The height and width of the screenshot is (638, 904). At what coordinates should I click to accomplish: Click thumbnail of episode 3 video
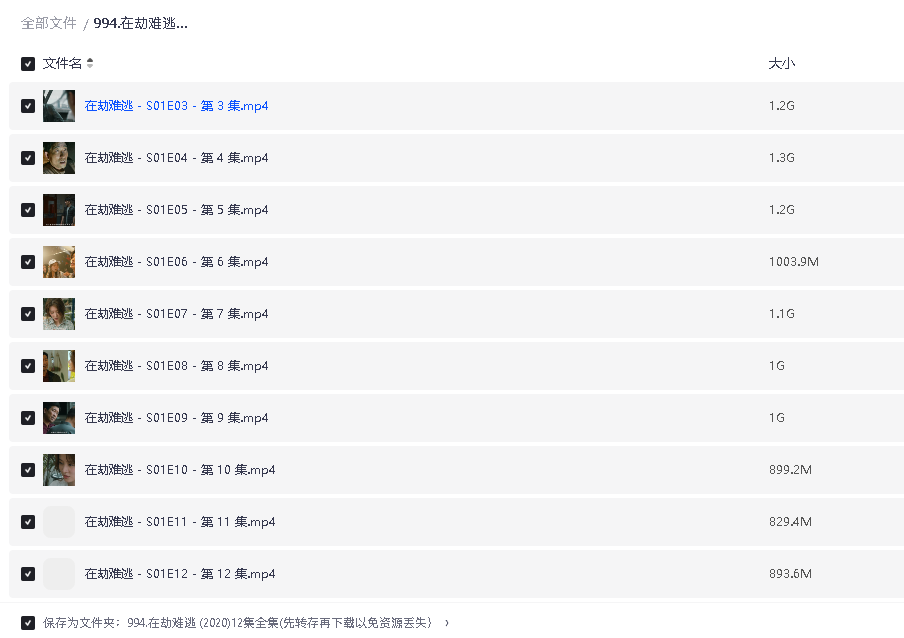coord(59,106)
